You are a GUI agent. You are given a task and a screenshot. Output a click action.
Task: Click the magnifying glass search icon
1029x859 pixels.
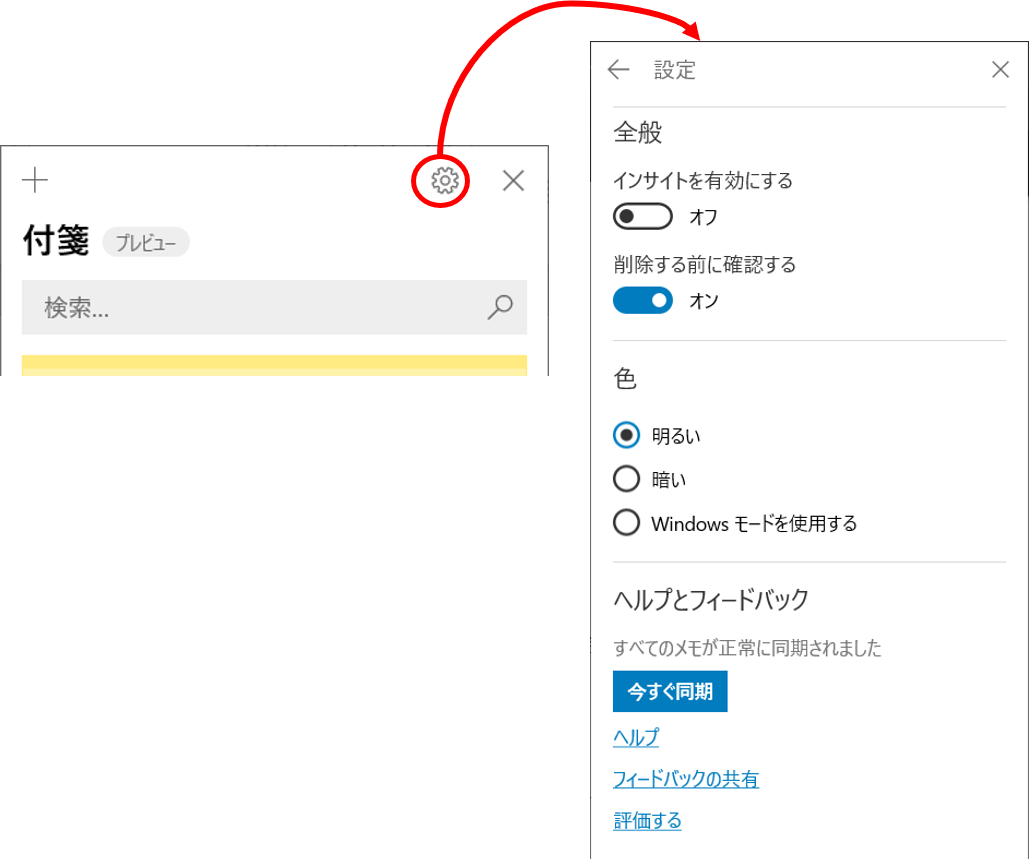500,306
